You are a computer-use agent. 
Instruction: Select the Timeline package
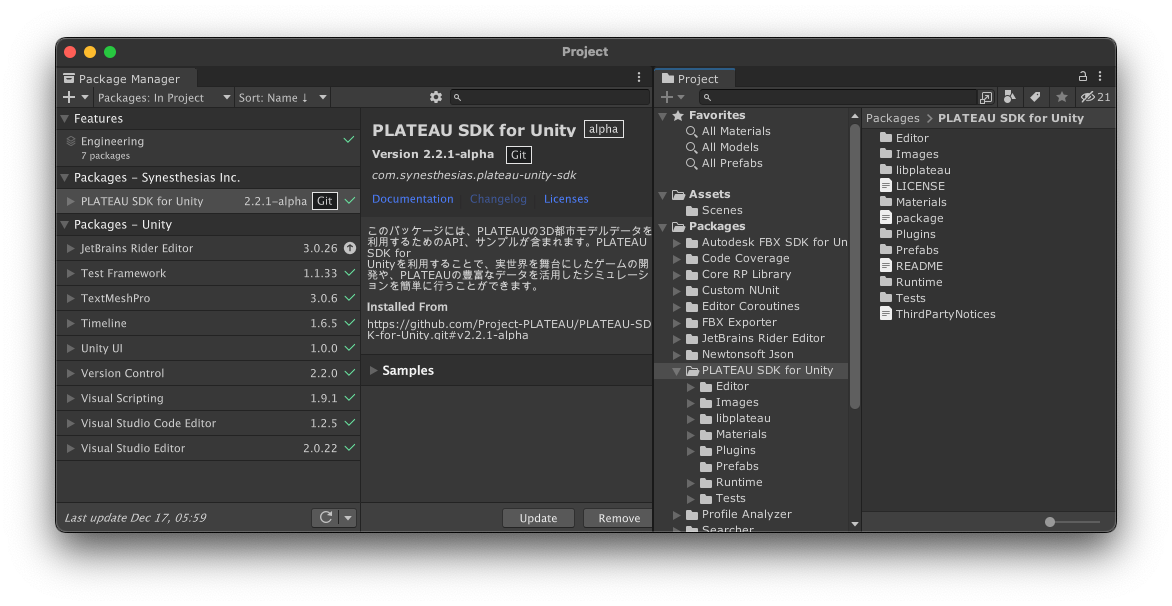[x=208, y=323]
